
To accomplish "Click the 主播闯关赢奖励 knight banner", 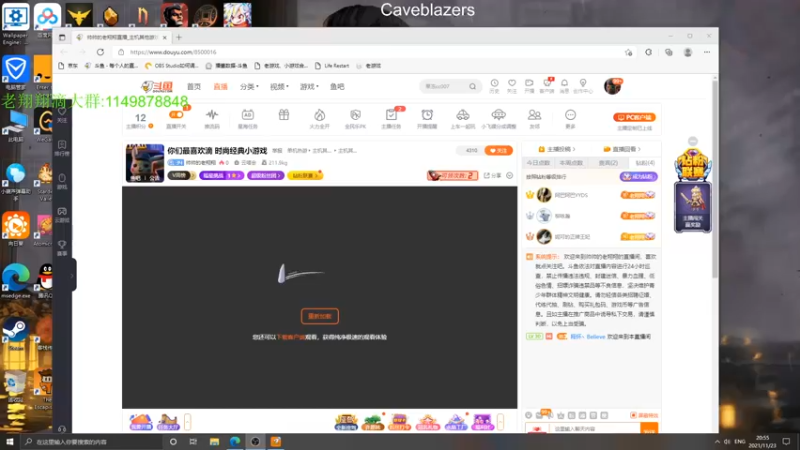I will (692, 207).
